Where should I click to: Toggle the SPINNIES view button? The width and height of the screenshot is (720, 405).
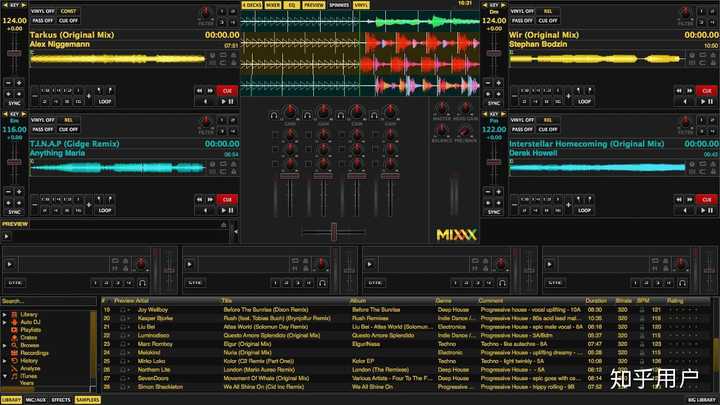(x=339, y=5)
